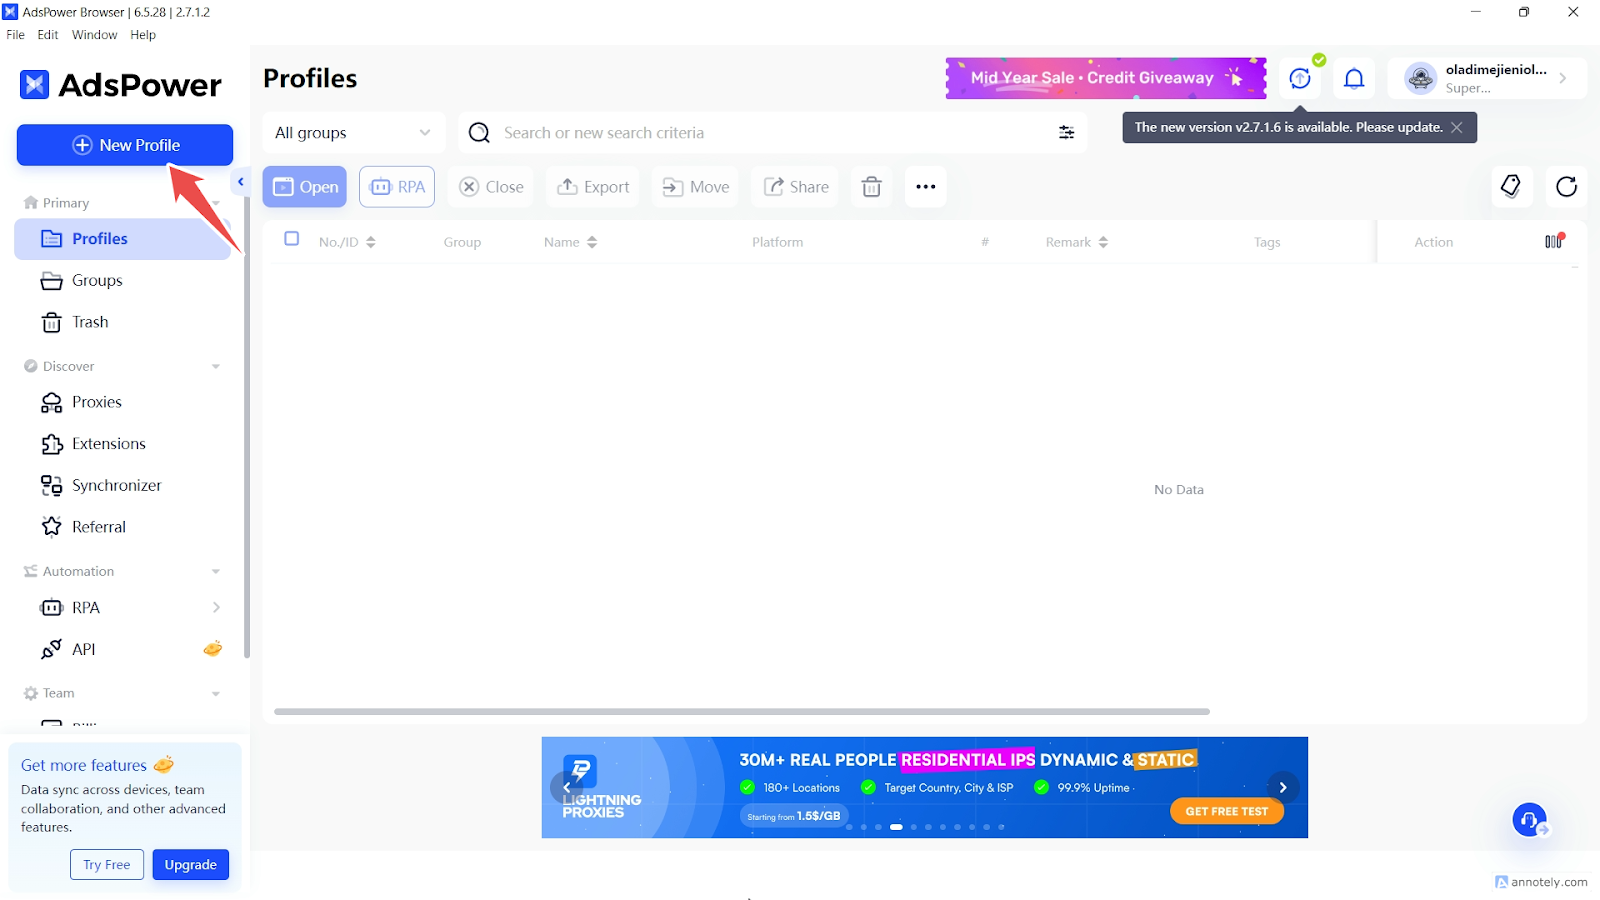
Task: Open the Edit menu
Action: 48,35
